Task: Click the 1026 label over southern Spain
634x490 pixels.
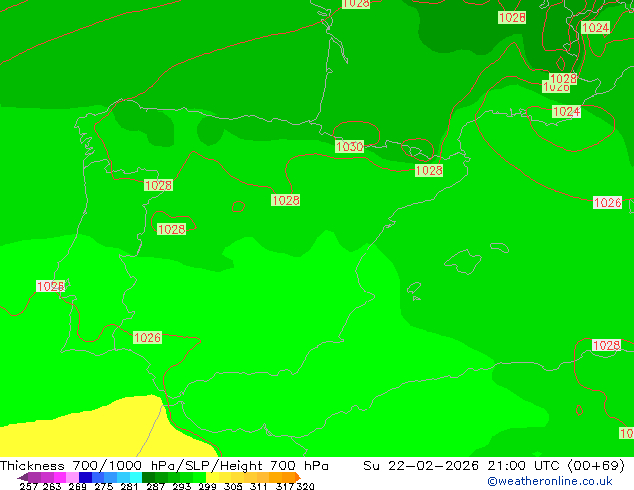Action: (x=147, y=338)
